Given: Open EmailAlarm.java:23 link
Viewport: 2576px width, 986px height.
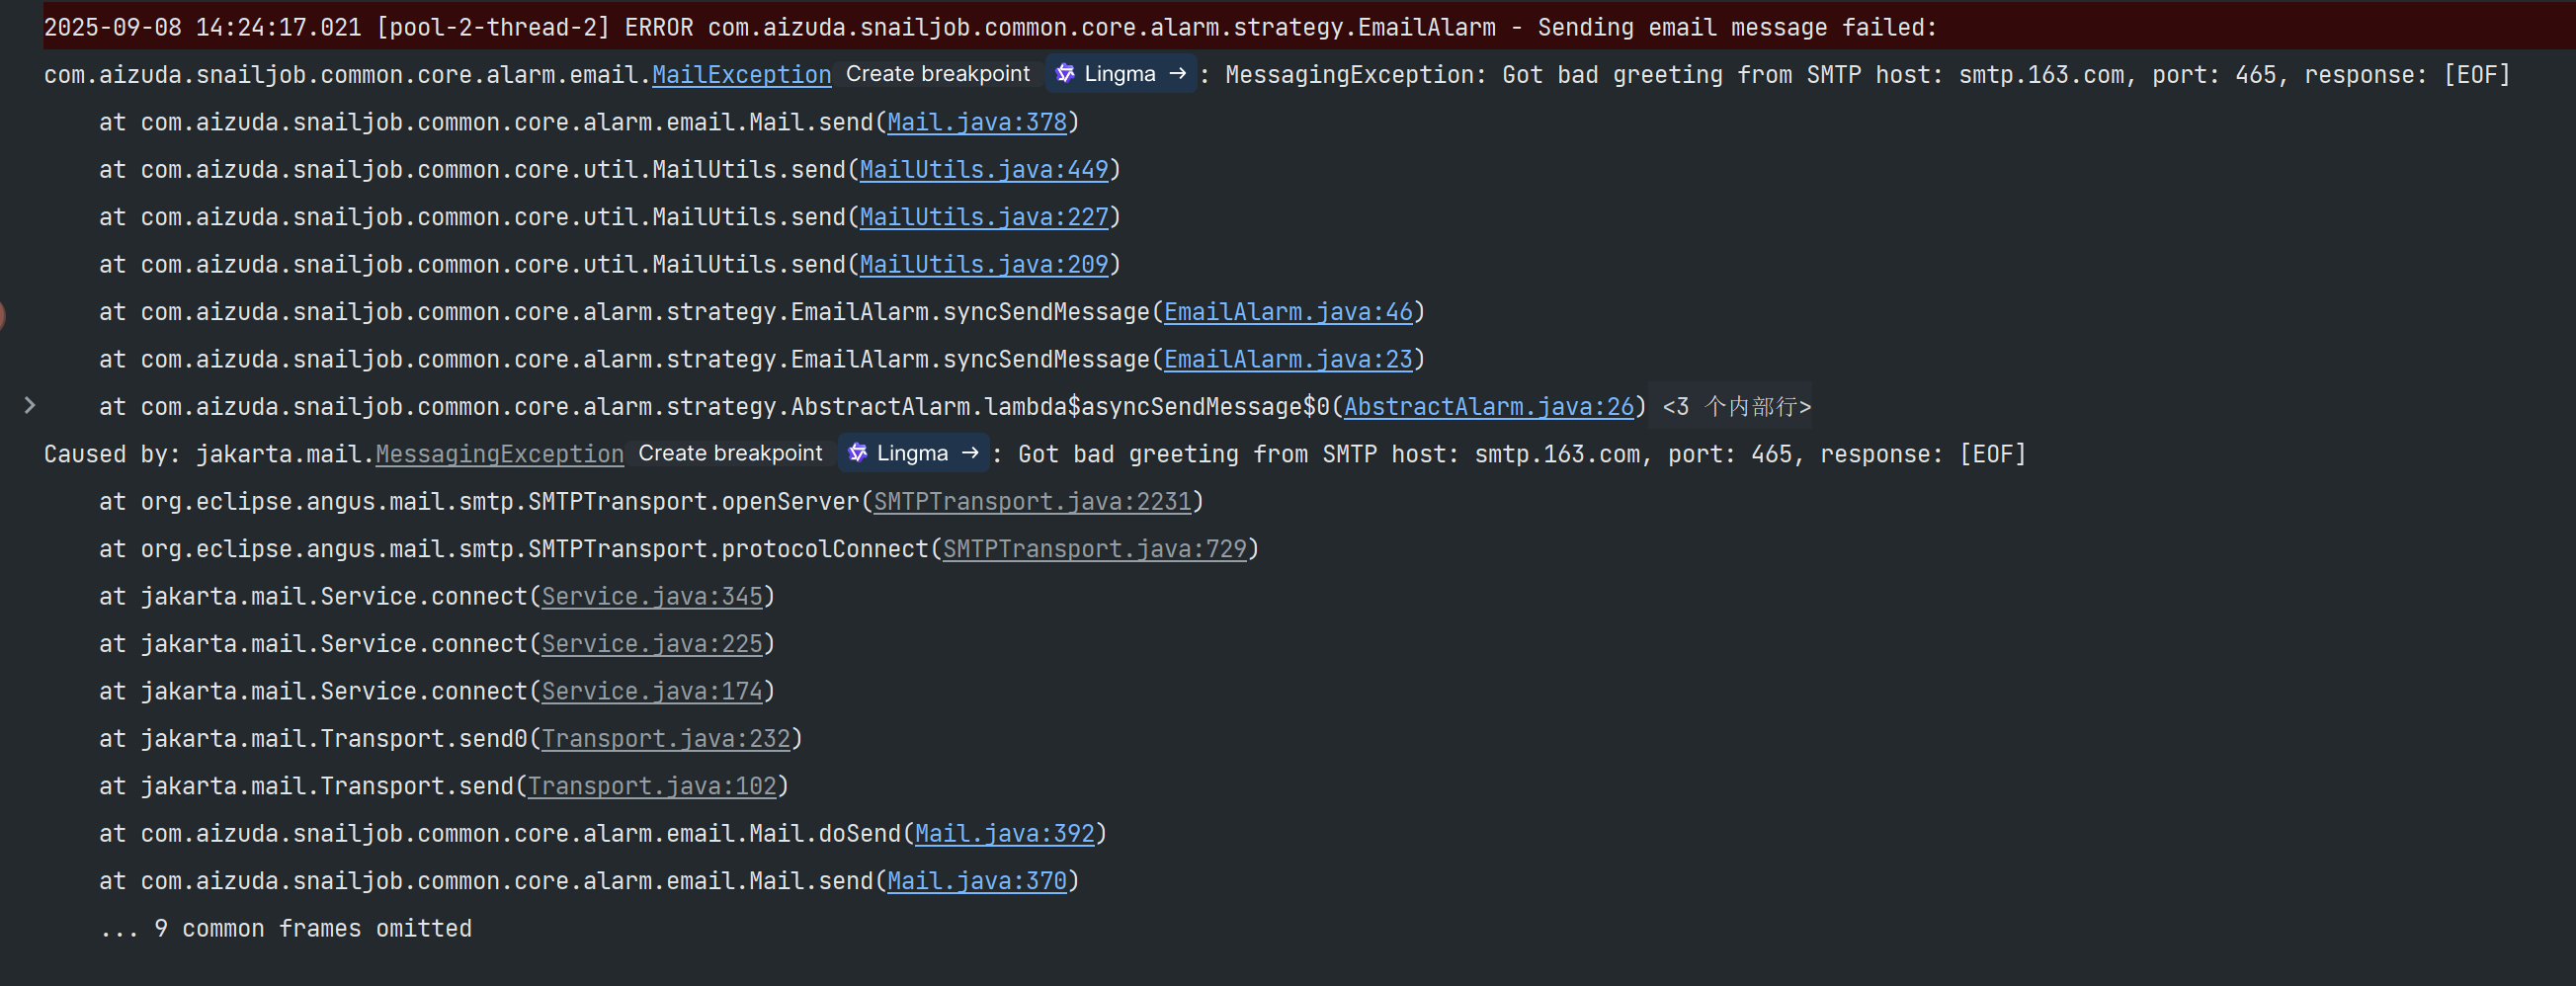Looking at the screenshot, I should pyautogui.click(x=1288, y=359).
